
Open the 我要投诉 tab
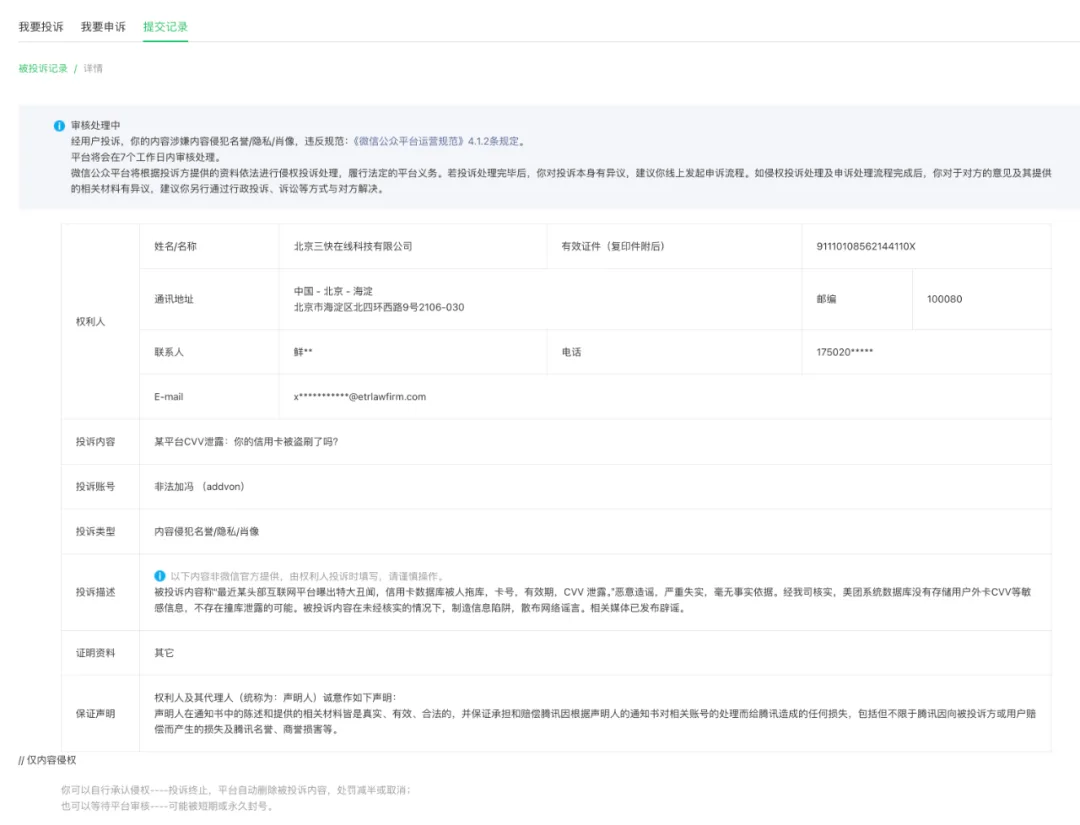click(41, 27)
